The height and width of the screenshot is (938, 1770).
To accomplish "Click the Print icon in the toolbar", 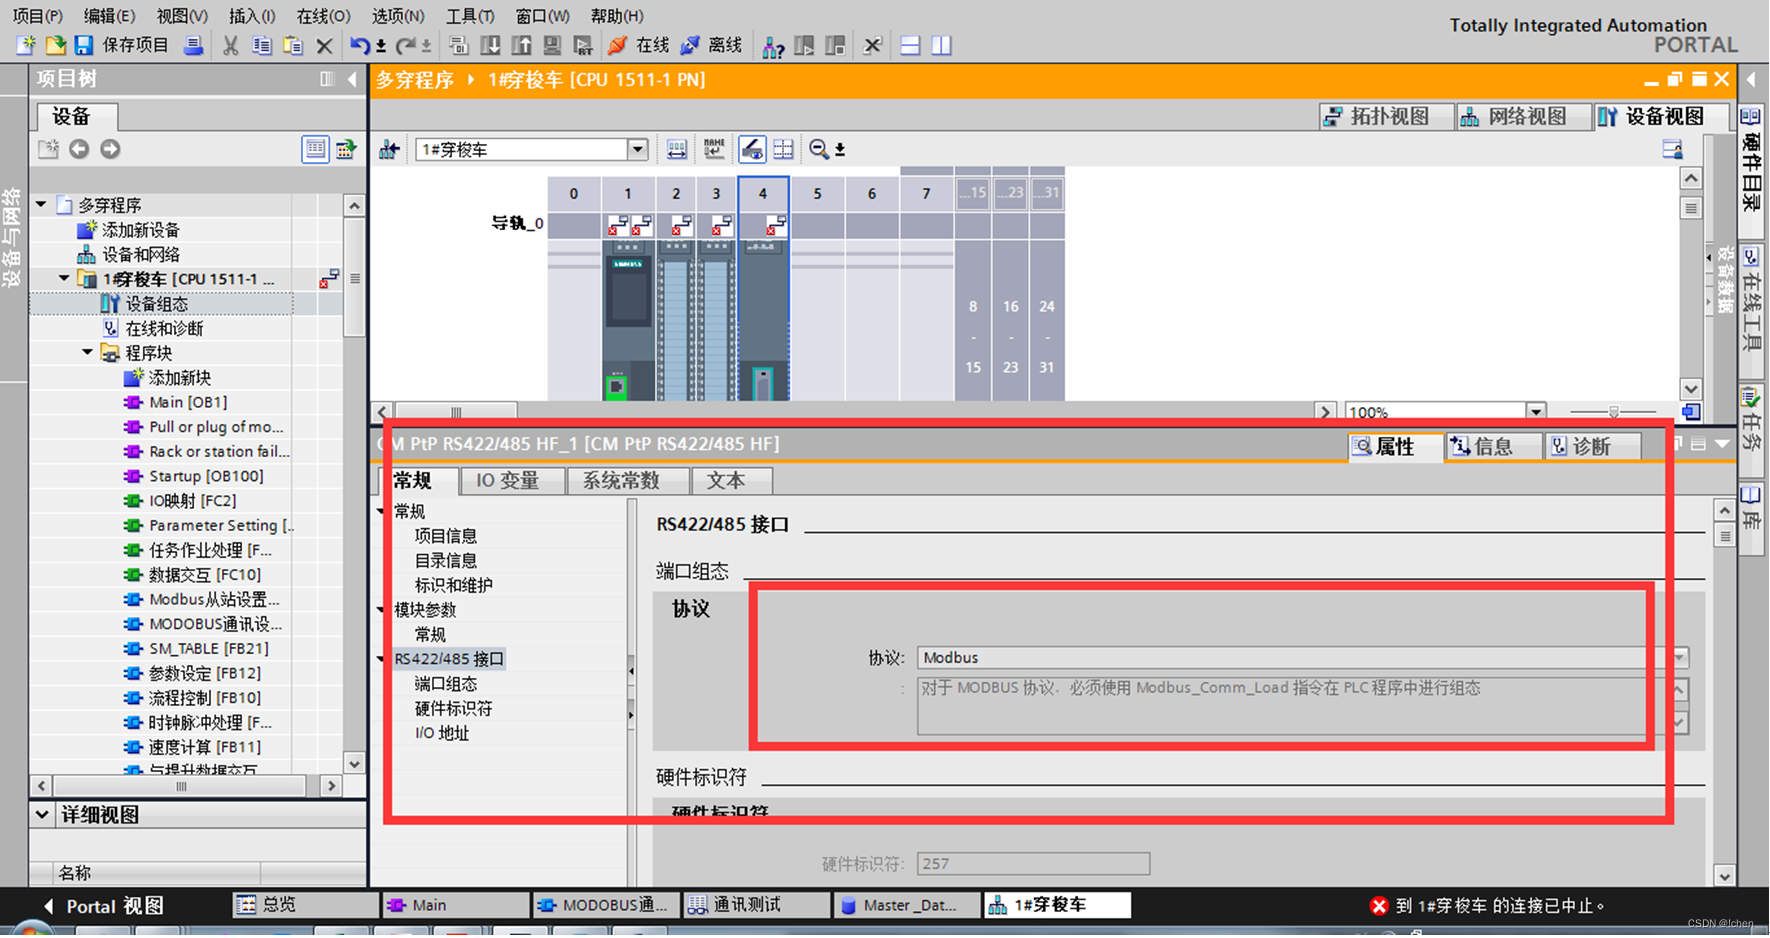I will [194, 45].
